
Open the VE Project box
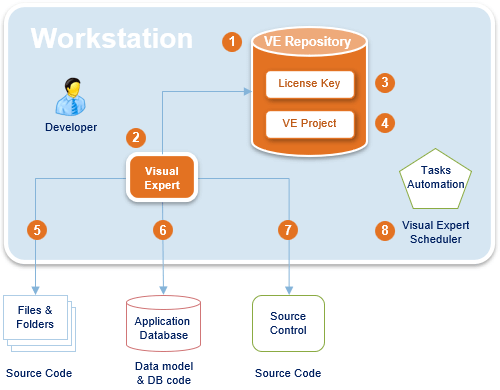point(310,124)
